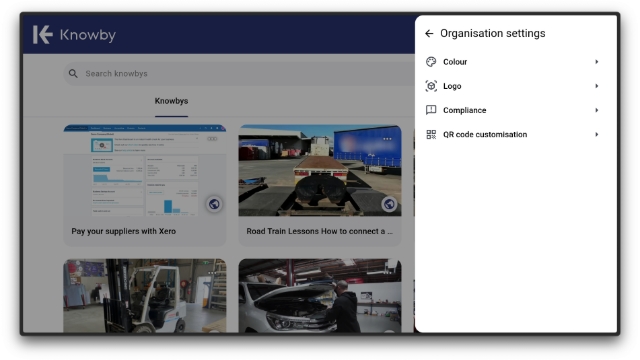Screen dimensions: 640x360
Task: Open the Road Train Lessons thumbnail
Action: [x=320, y=170]
